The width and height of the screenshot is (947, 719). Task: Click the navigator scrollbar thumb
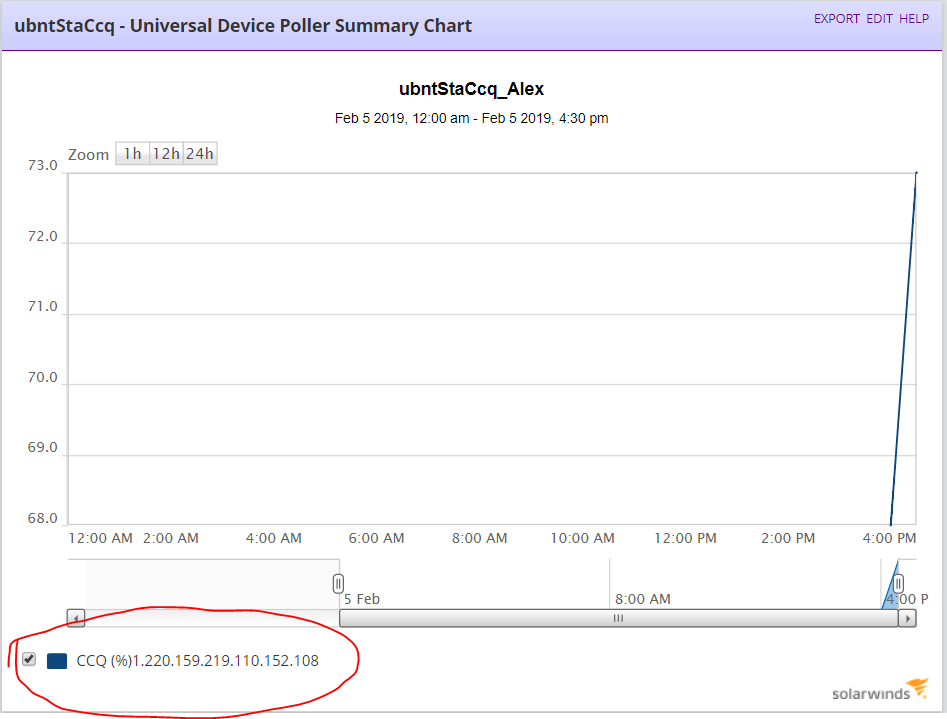pos(618,618)
